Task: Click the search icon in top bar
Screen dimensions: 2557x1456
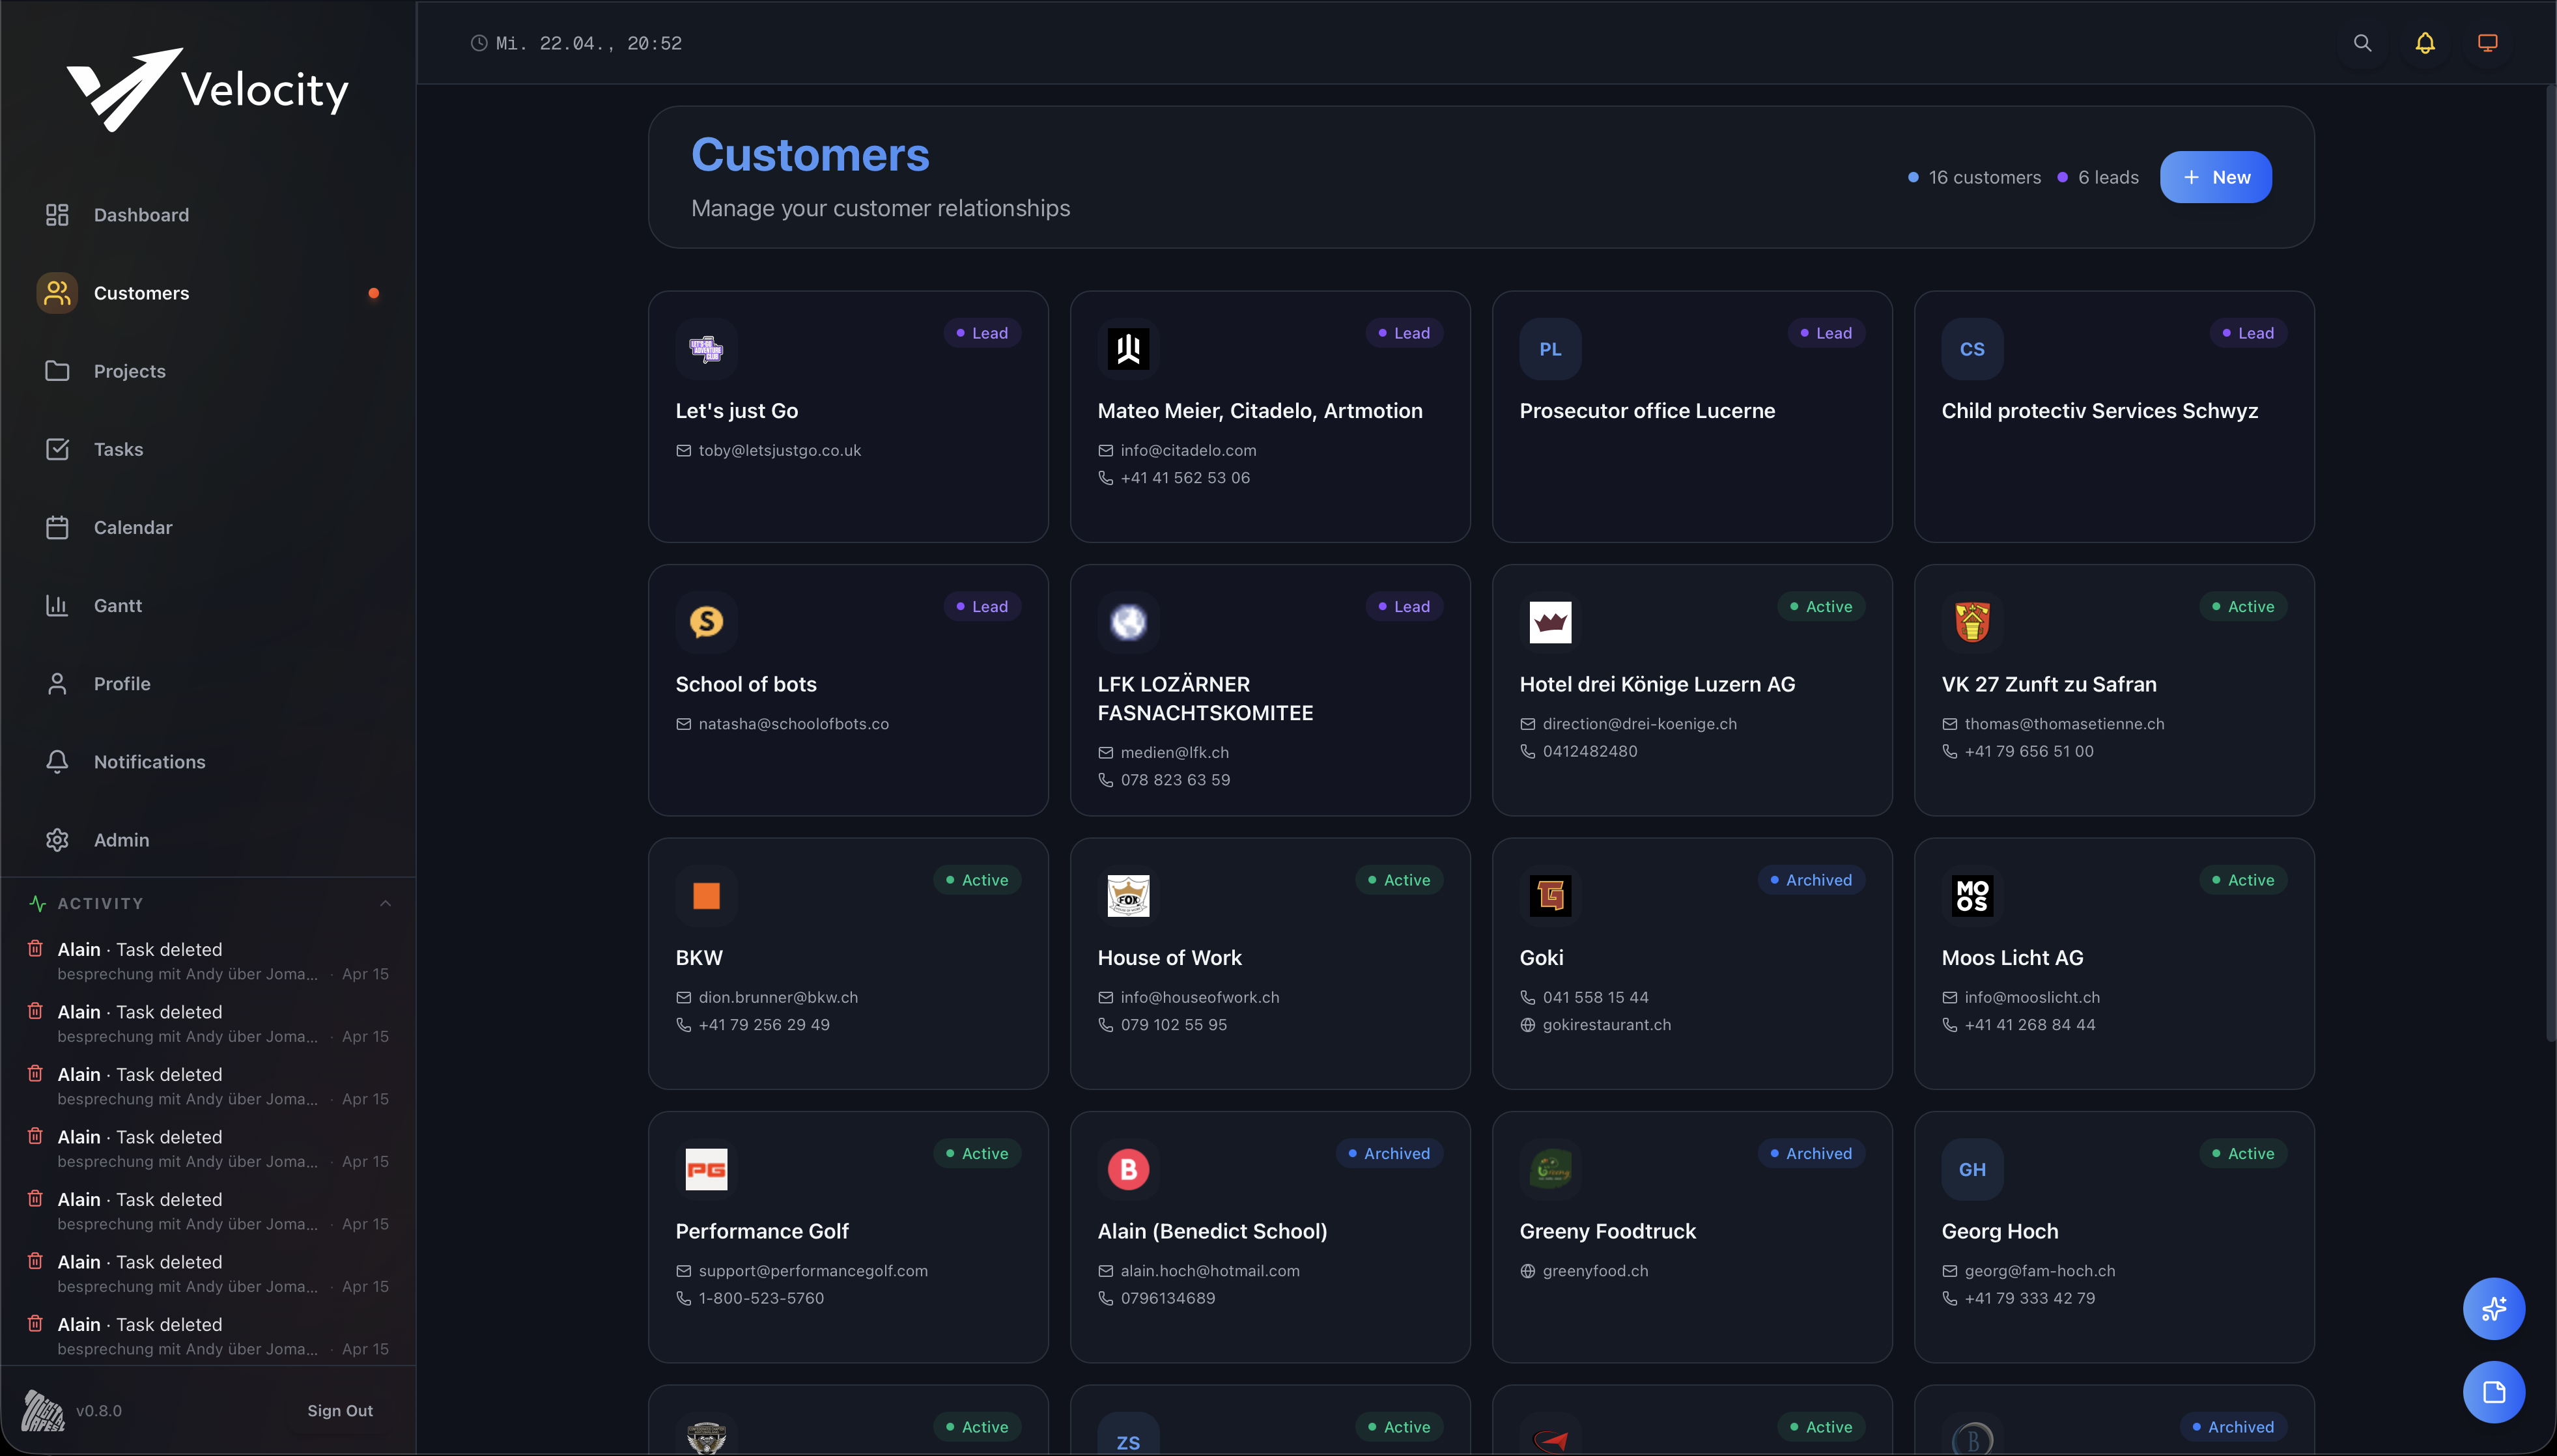Action: click(x=2362, y=43)
